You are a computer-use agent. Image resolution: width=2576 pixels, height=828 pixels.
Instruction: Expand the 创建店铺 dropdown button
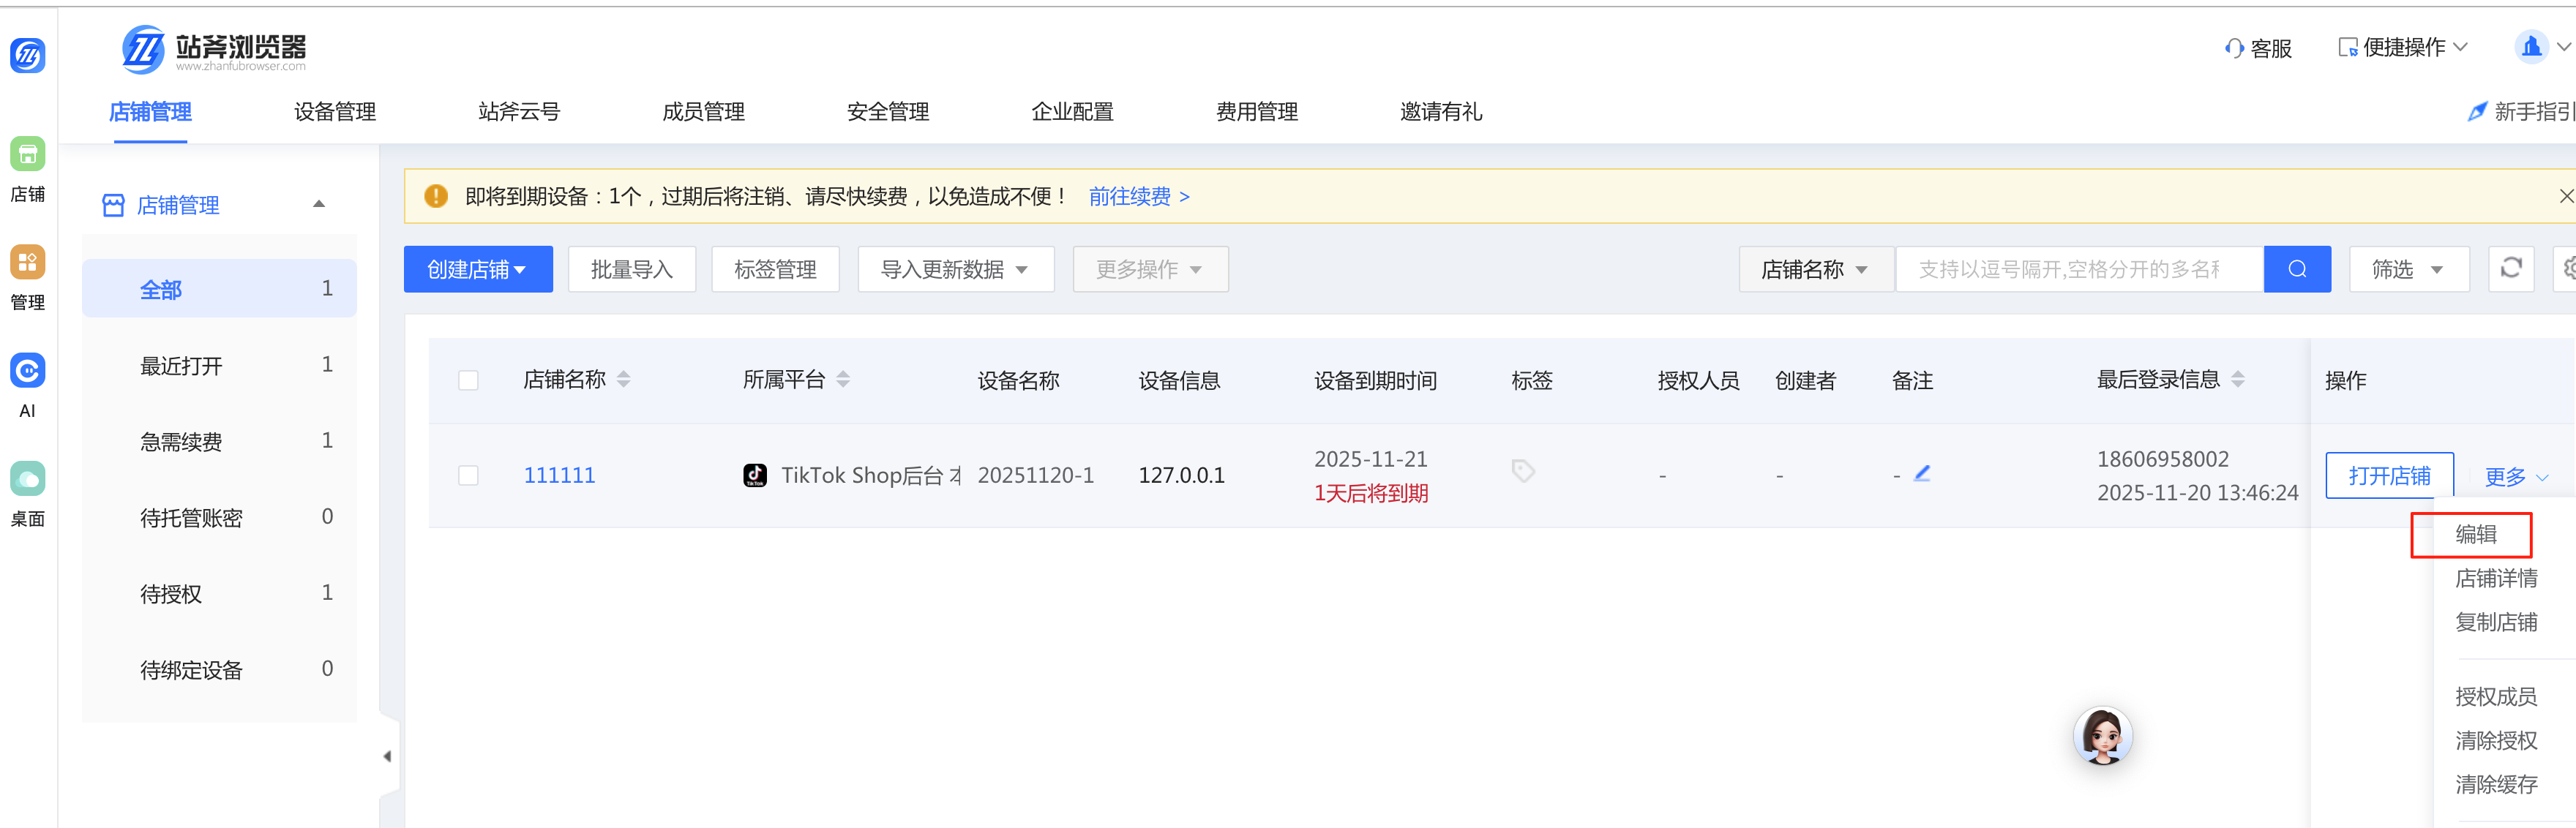point(478,269)
